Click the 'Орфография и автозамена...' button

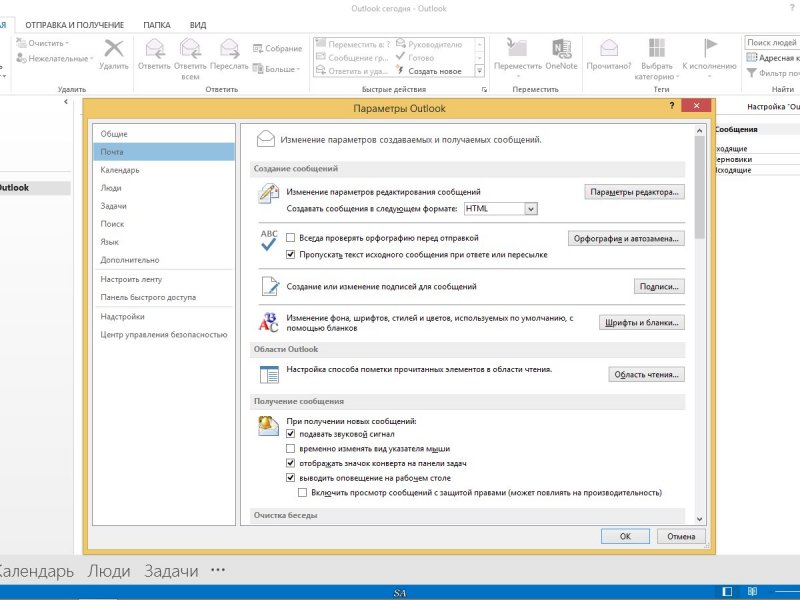(x=626, y=238)
